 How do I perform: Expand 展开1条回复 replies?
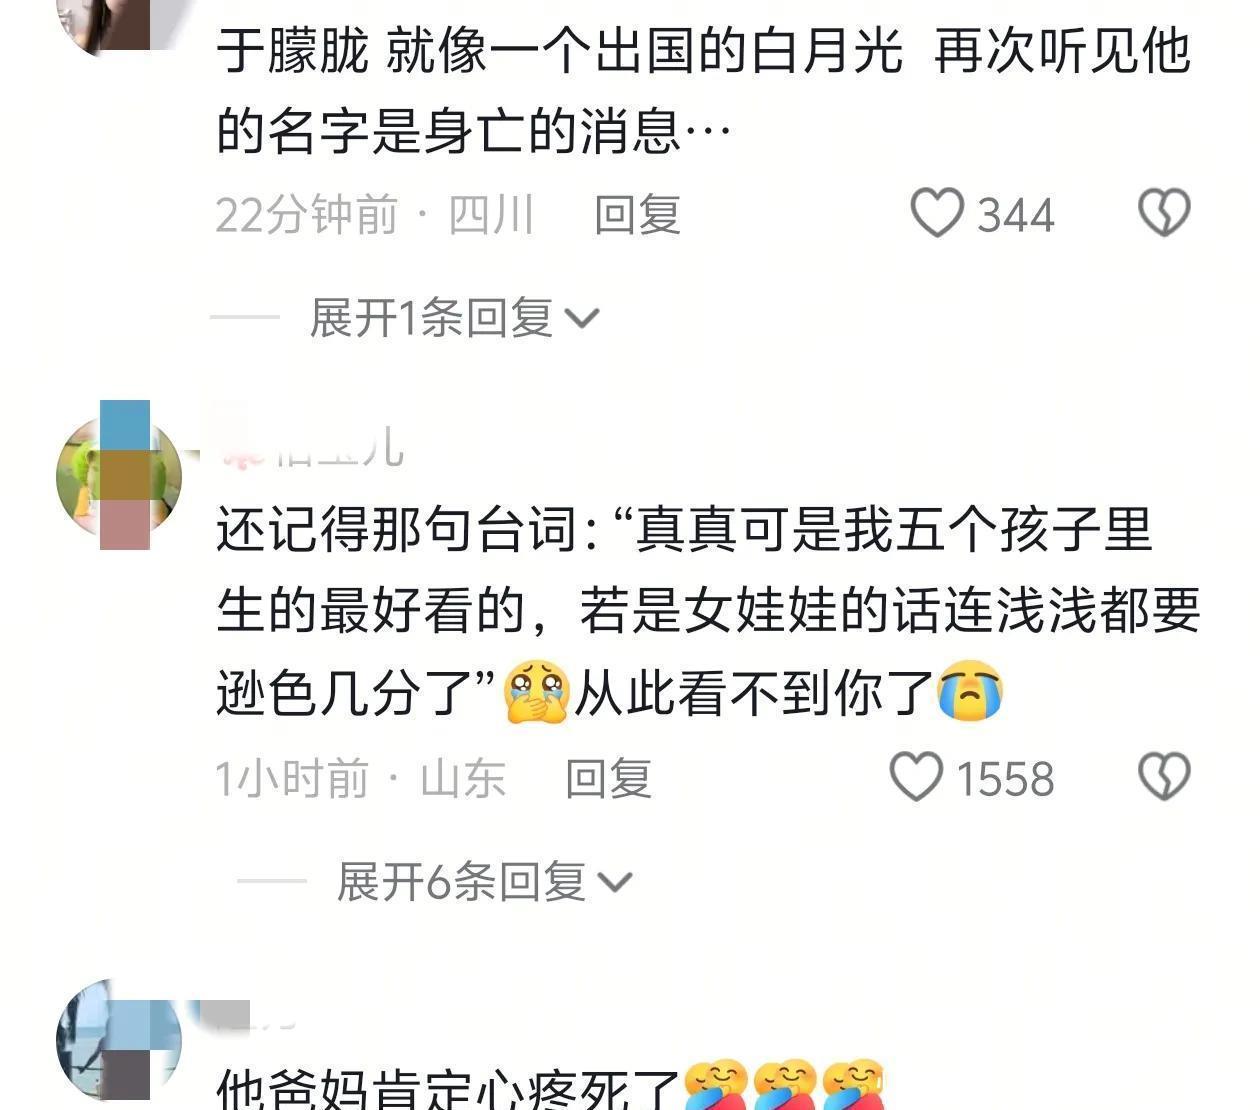454,318
